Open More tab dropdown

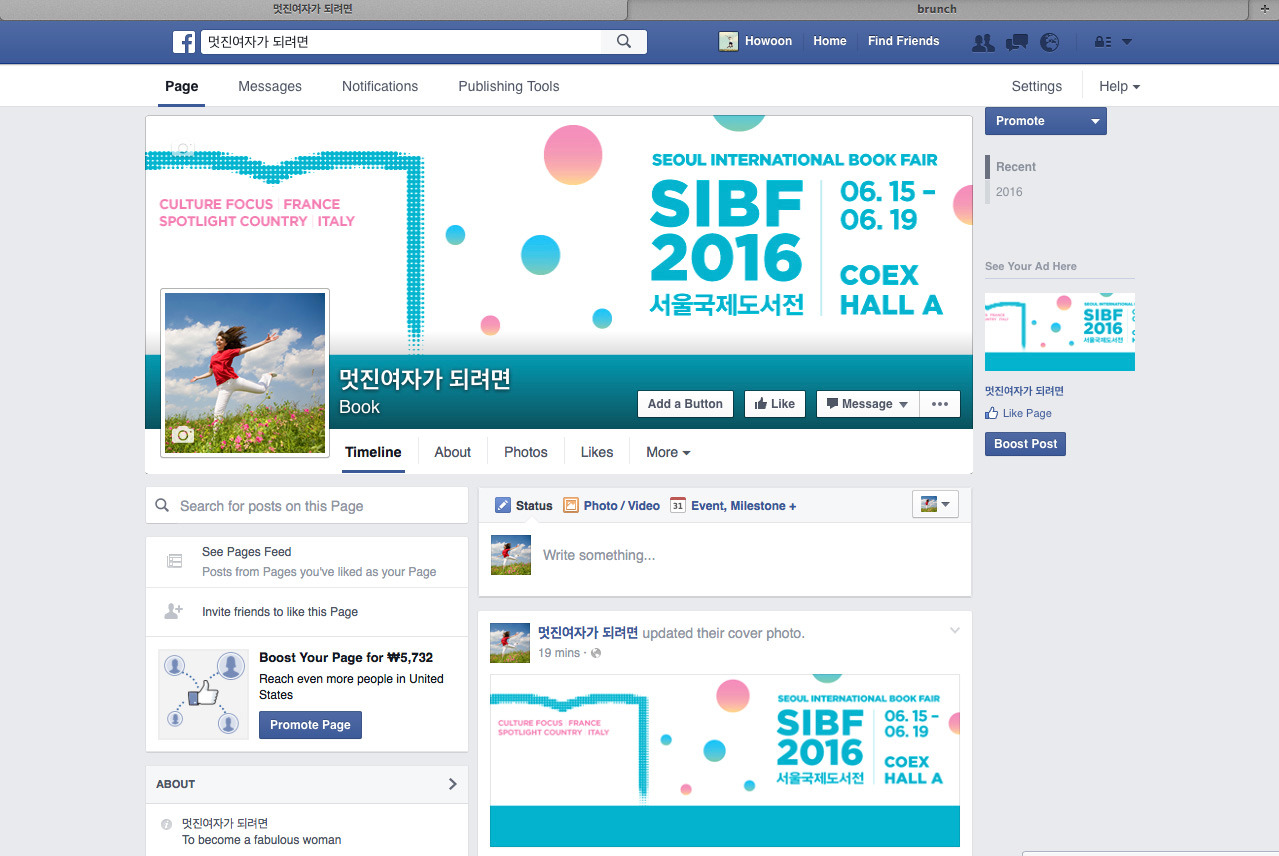(x=668, y=452)
